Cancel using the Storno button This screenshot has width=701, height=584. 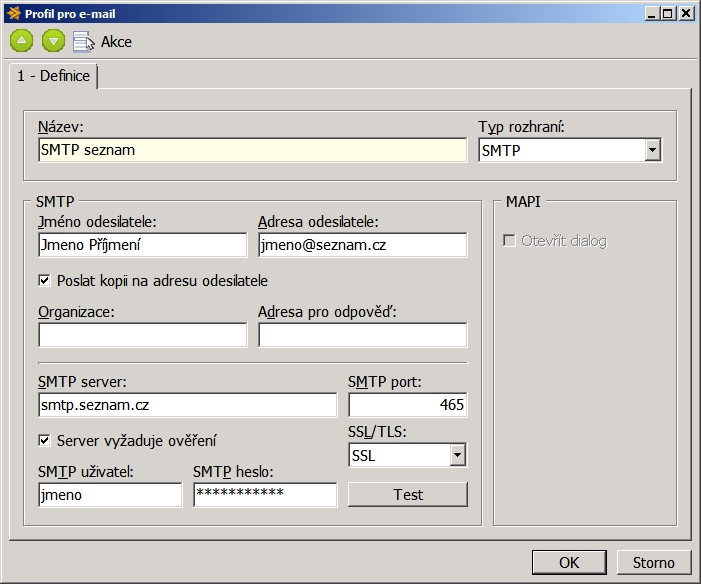point(653,562)
